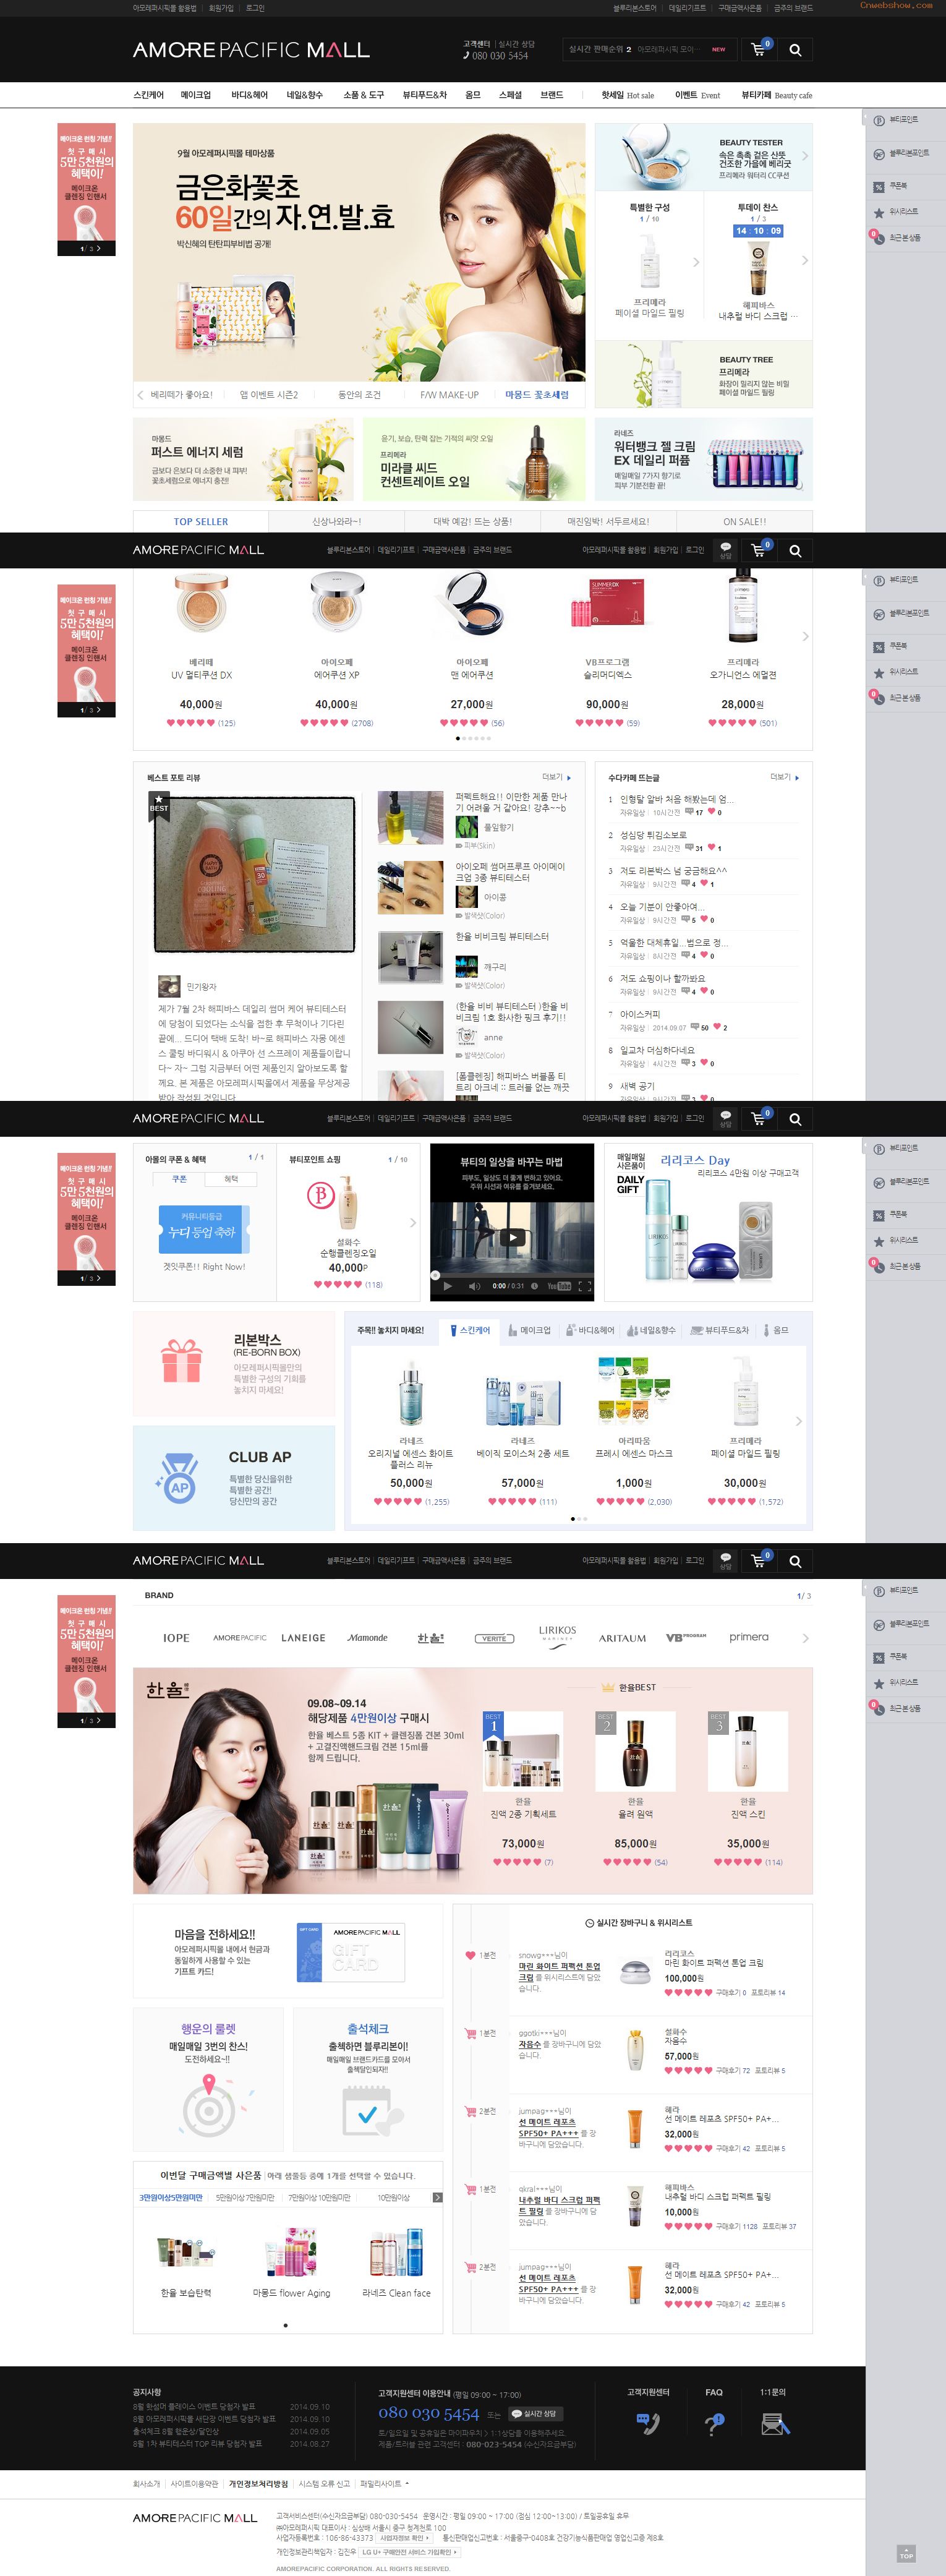The width and height of the screenshot is (946, 2576).
Task: Show next 투데이 찬스 item arrow
Action: pyautogui.click(x=804, y=260)
